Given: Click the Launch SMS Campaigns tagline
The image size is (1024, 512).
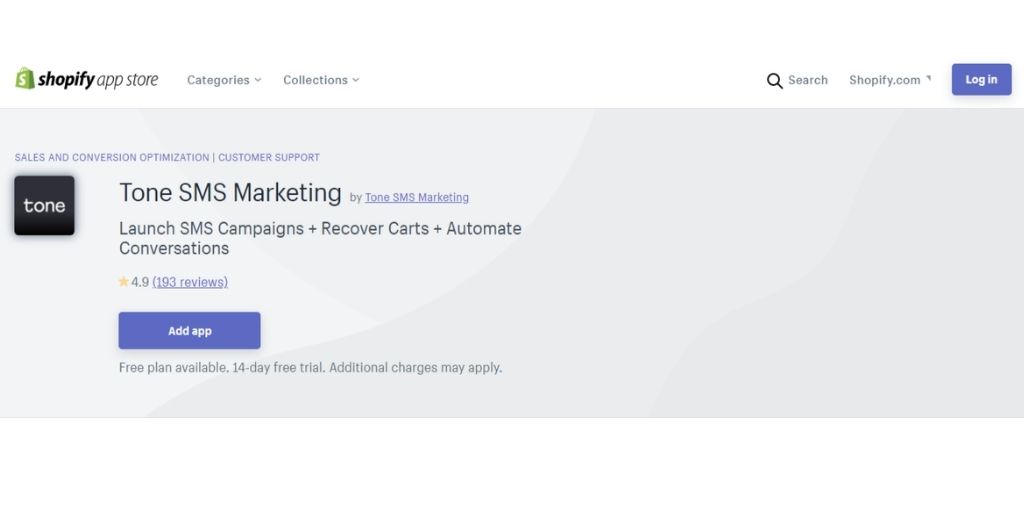Looking at the screenshot, I should (320, 238).
